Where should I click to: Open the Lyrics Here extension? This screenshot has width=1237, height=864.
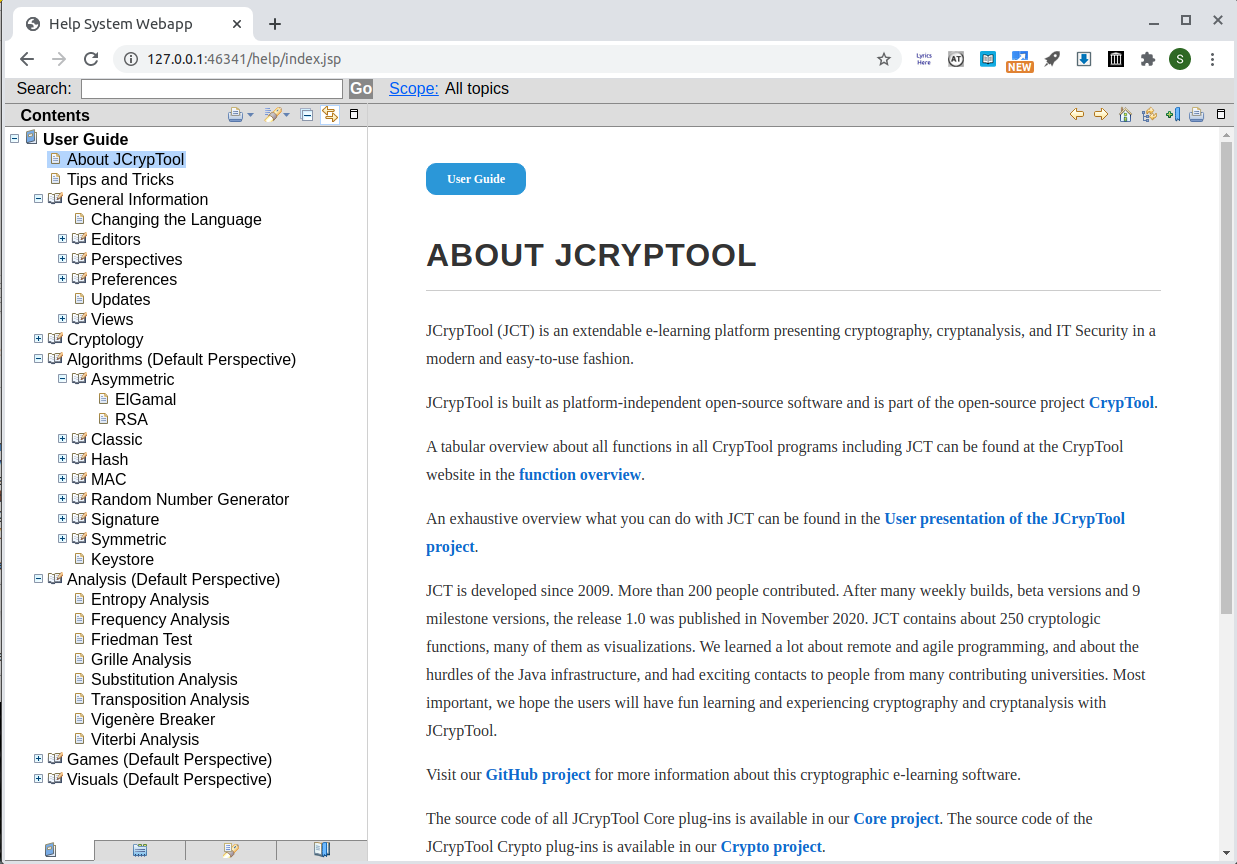coord(924,59)
